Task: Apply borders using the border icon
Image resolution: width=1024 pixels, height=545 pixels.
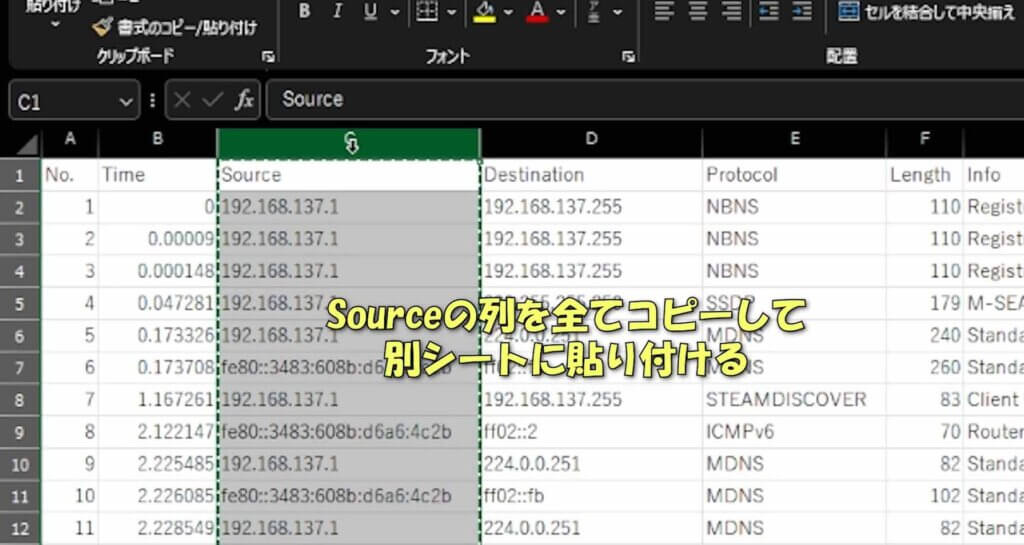Action: pyautogui.click(x=427, y=12)
